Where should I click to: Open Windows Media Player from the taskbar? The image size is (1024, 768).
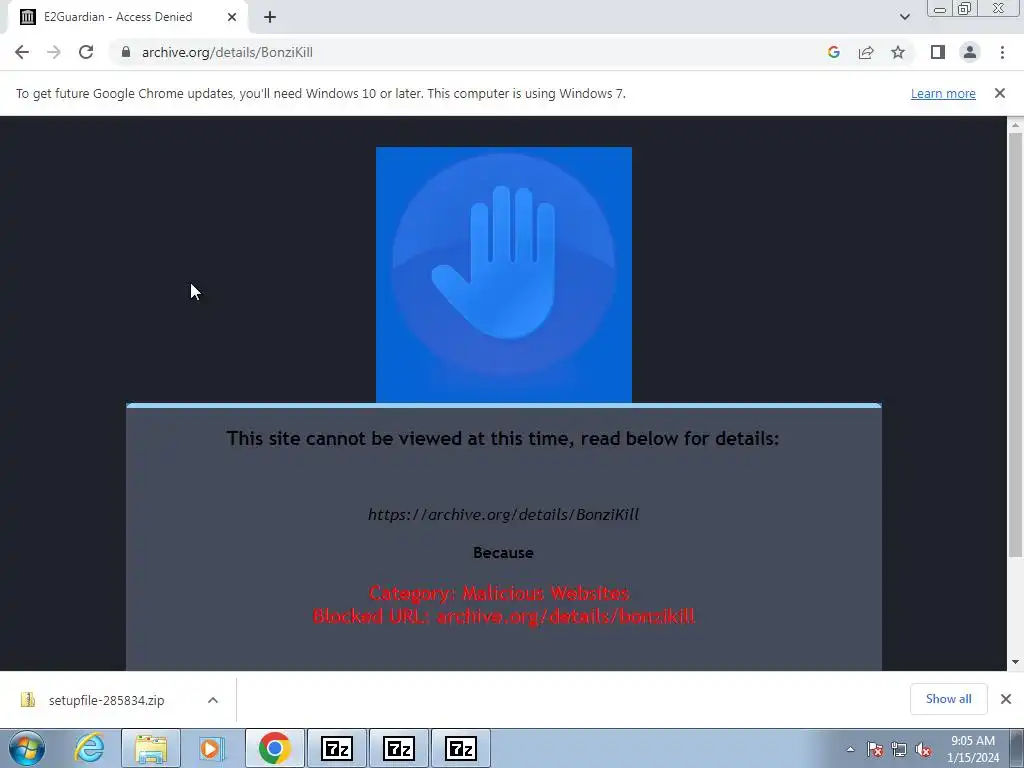212,748
